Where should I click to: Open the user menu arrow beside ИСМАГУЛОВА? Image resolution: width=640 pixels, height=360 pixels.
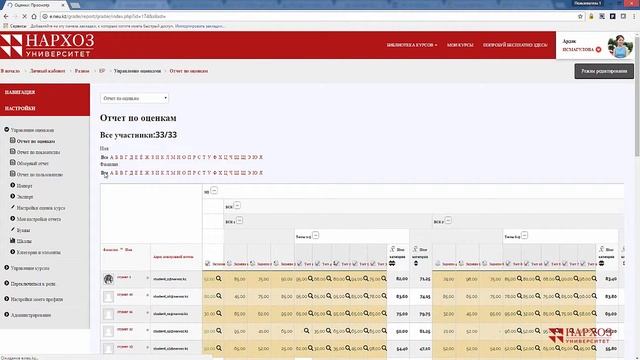(x=598, y=49)
